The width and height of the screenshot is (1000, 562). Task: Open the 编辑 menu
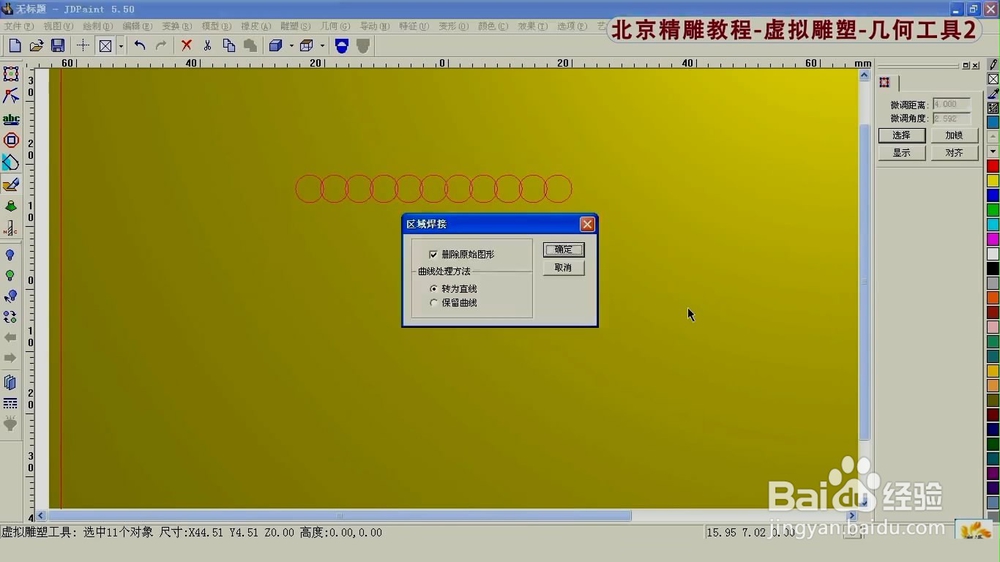click(137, 26)
